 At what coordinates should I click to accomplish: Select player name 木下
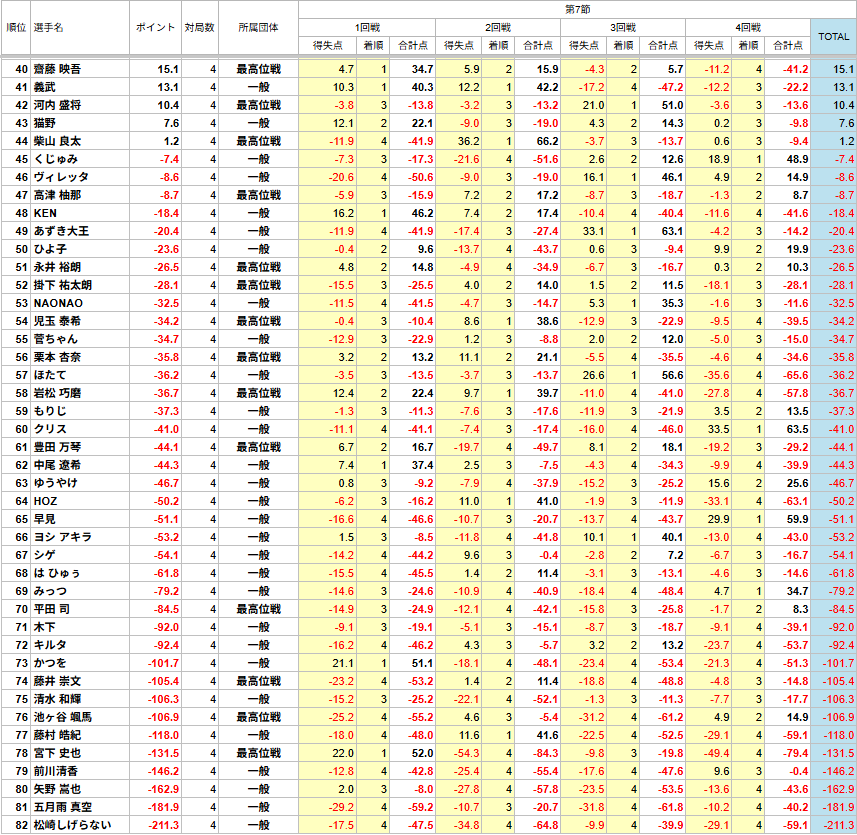[45, 628]
